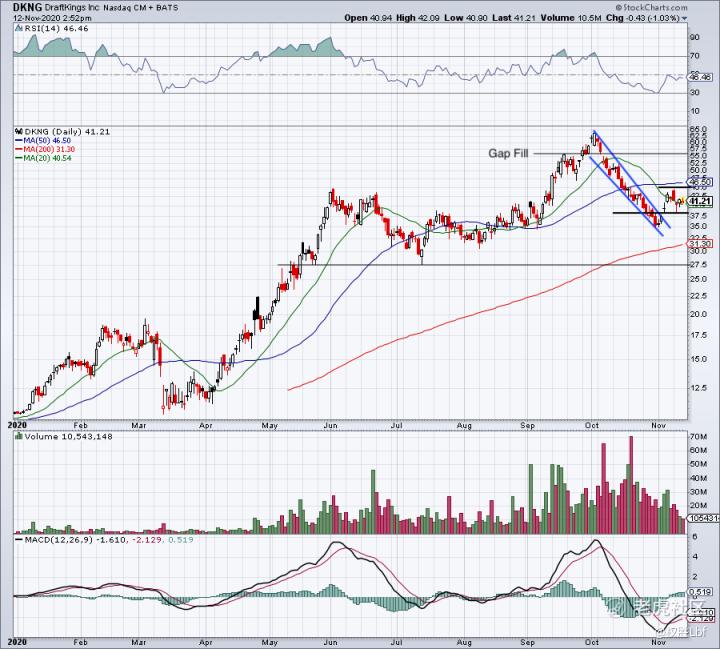This screenshot has width=720, height=649.
Task: Click the 46.50 MA price tag on right axis
Action: click(x=701, y=182)
